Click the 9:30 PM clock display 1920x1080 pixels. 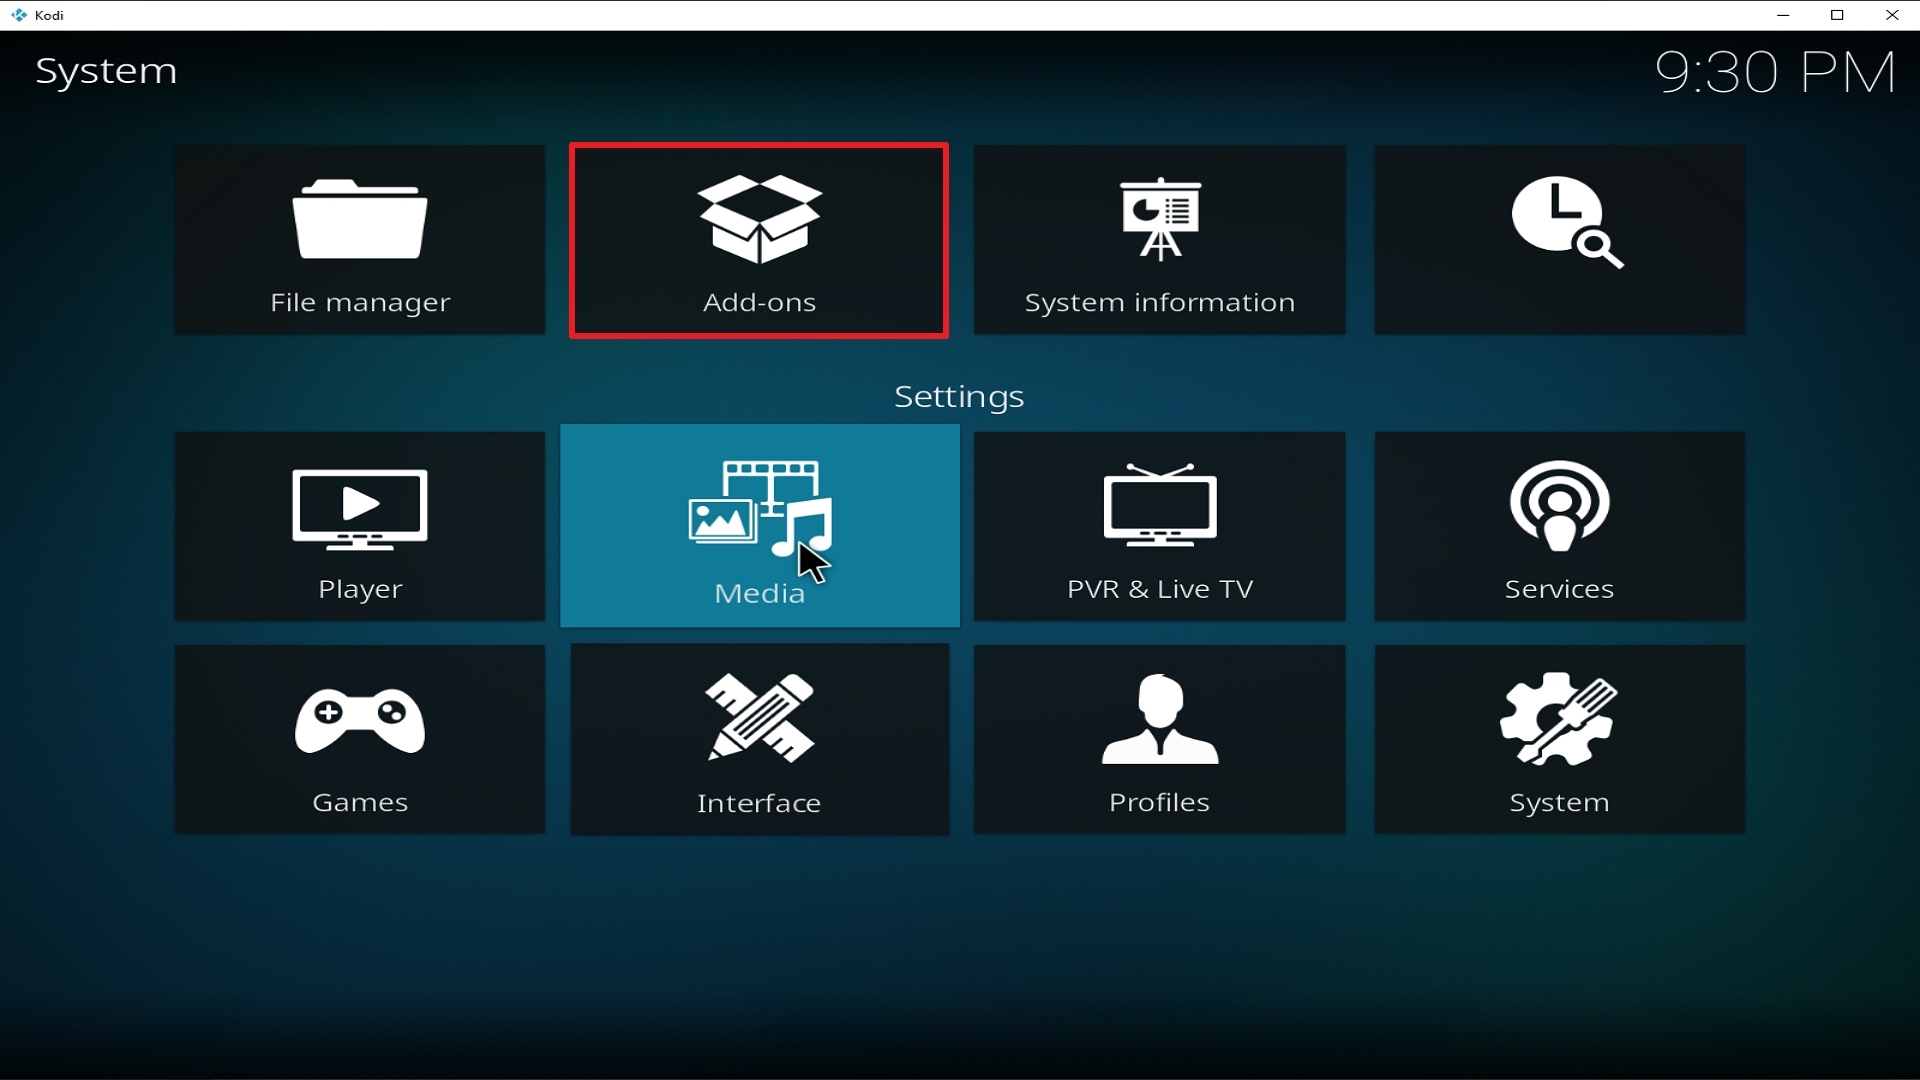pos(1776,73)
